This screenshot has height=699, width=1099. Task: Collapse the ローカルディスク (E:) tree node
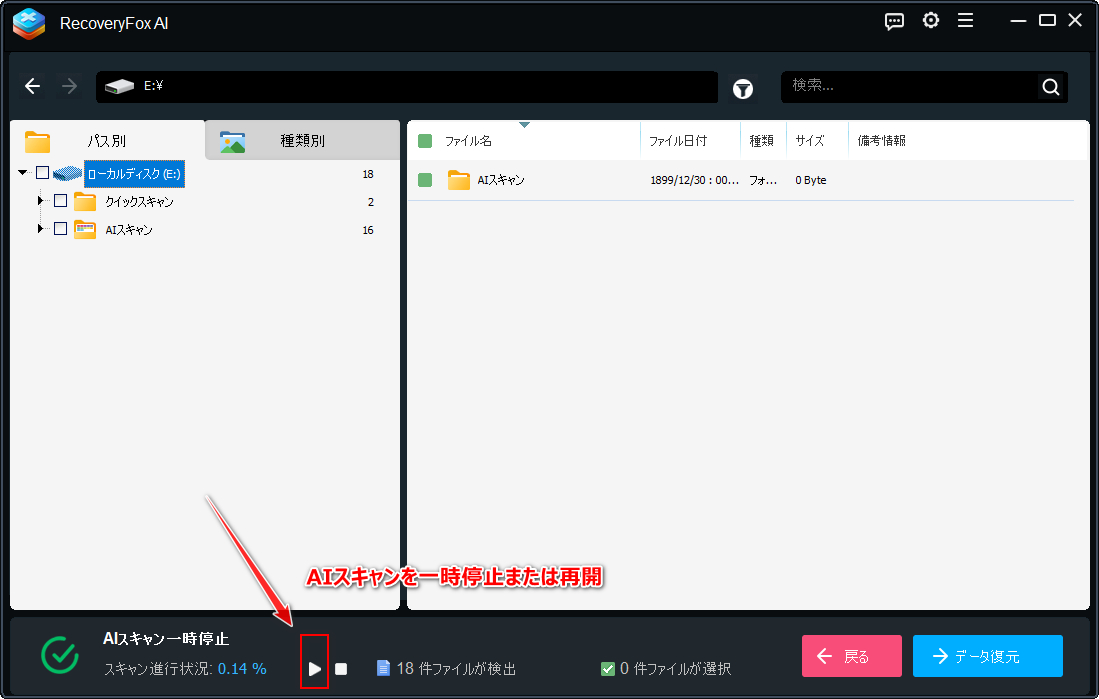pyautogui.click(x=22, y=172)
